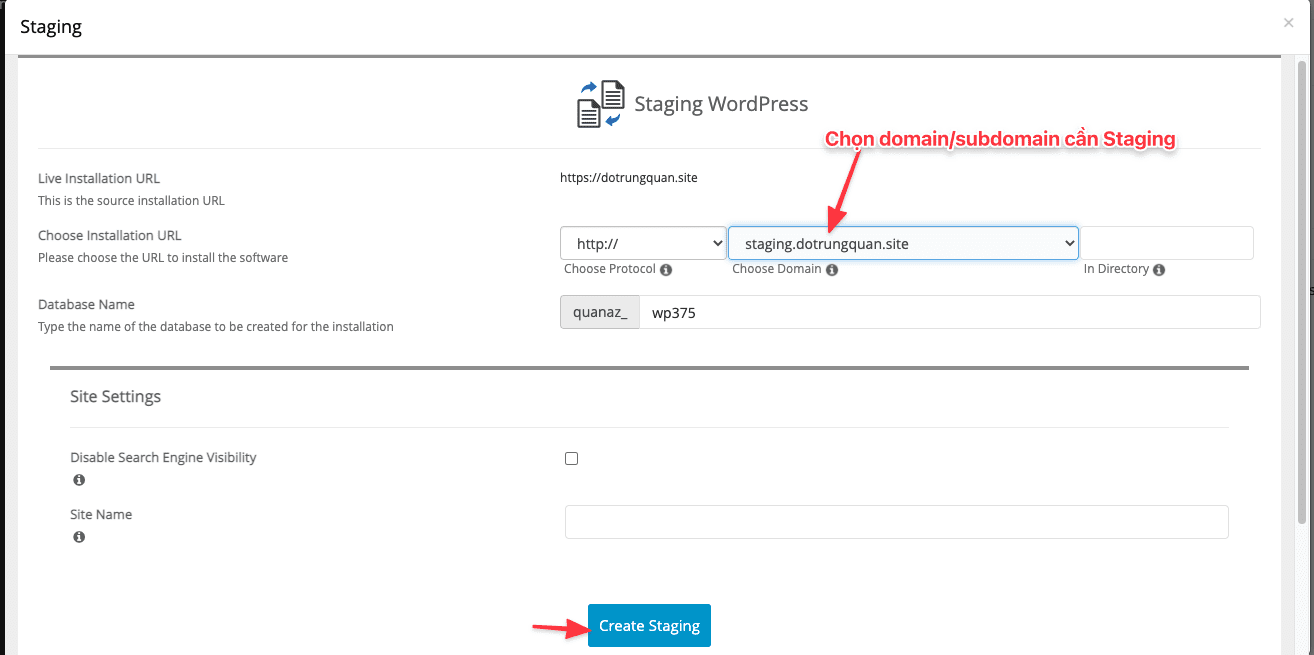This screenshot has height=655, width=1314.
Task: Click the quanaz_ database prefix label
Action: tap(599, 311)
